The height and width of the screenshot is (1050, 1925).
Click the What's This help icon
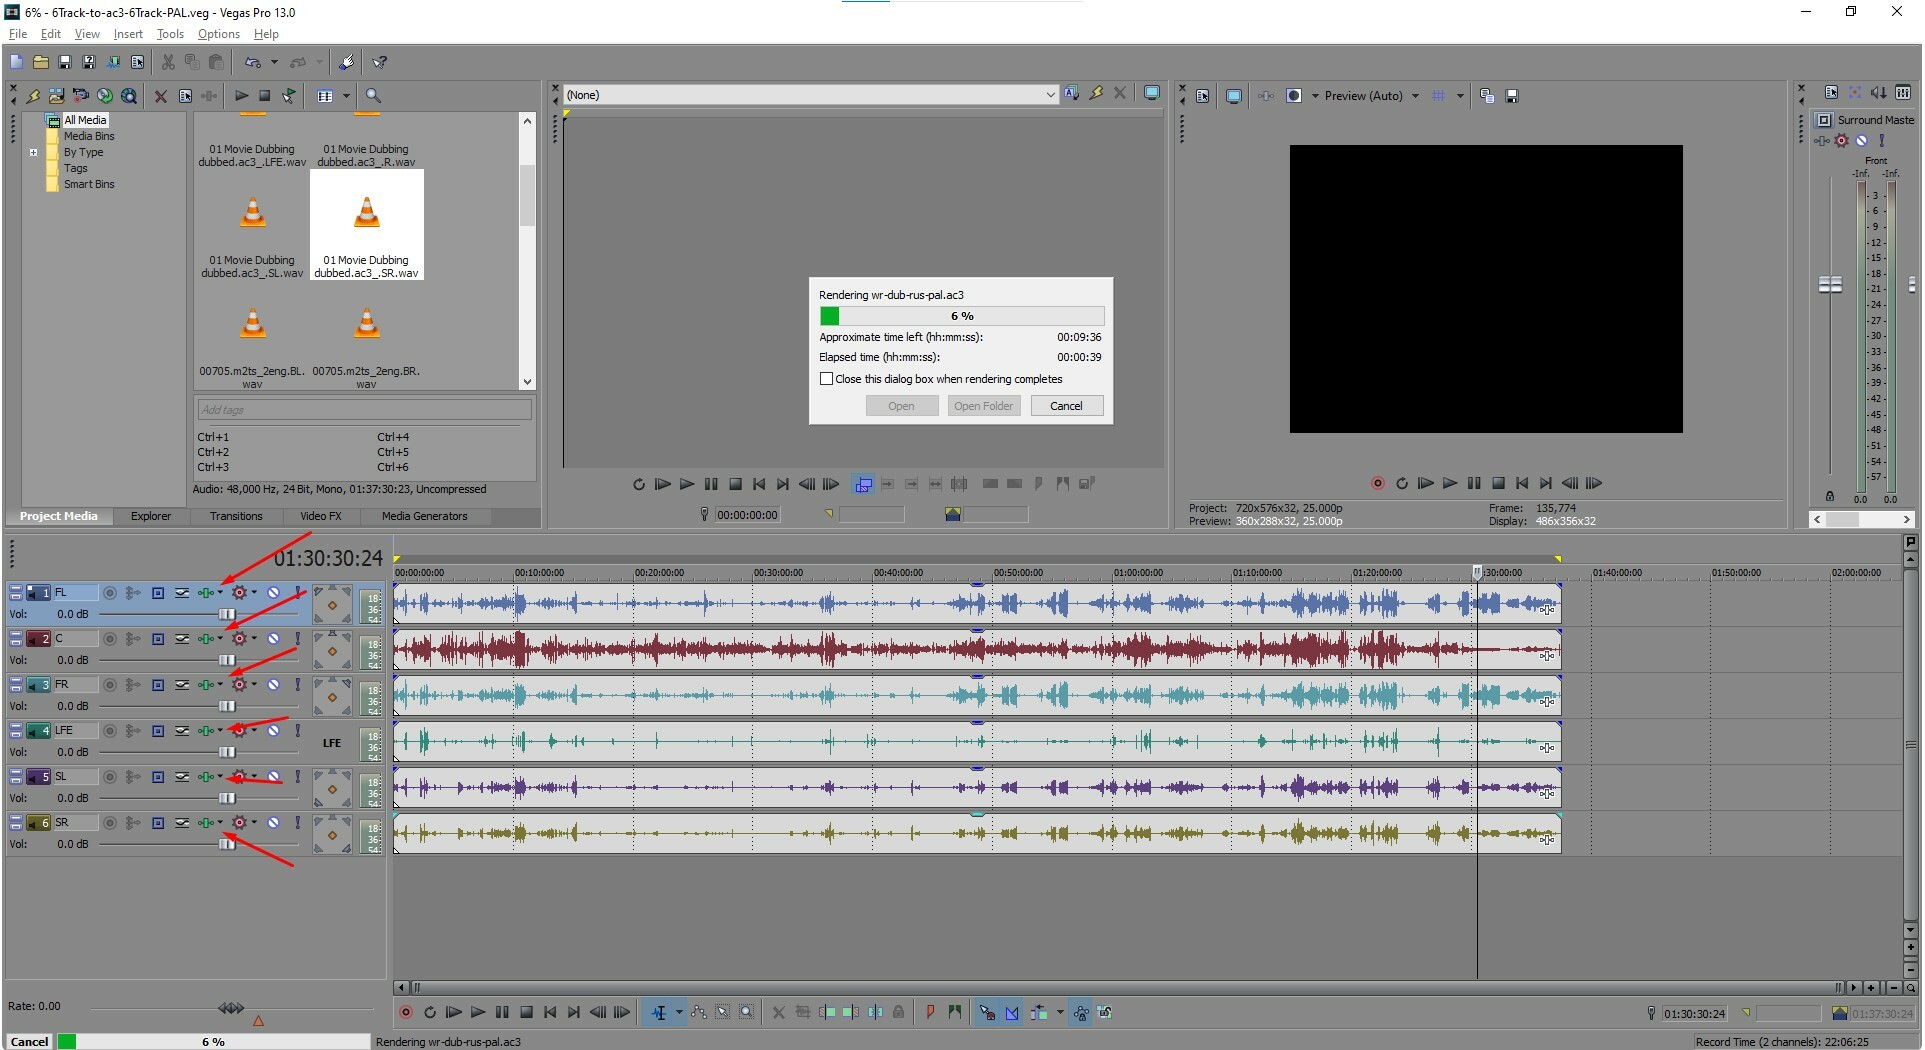(x=380, y=62)
